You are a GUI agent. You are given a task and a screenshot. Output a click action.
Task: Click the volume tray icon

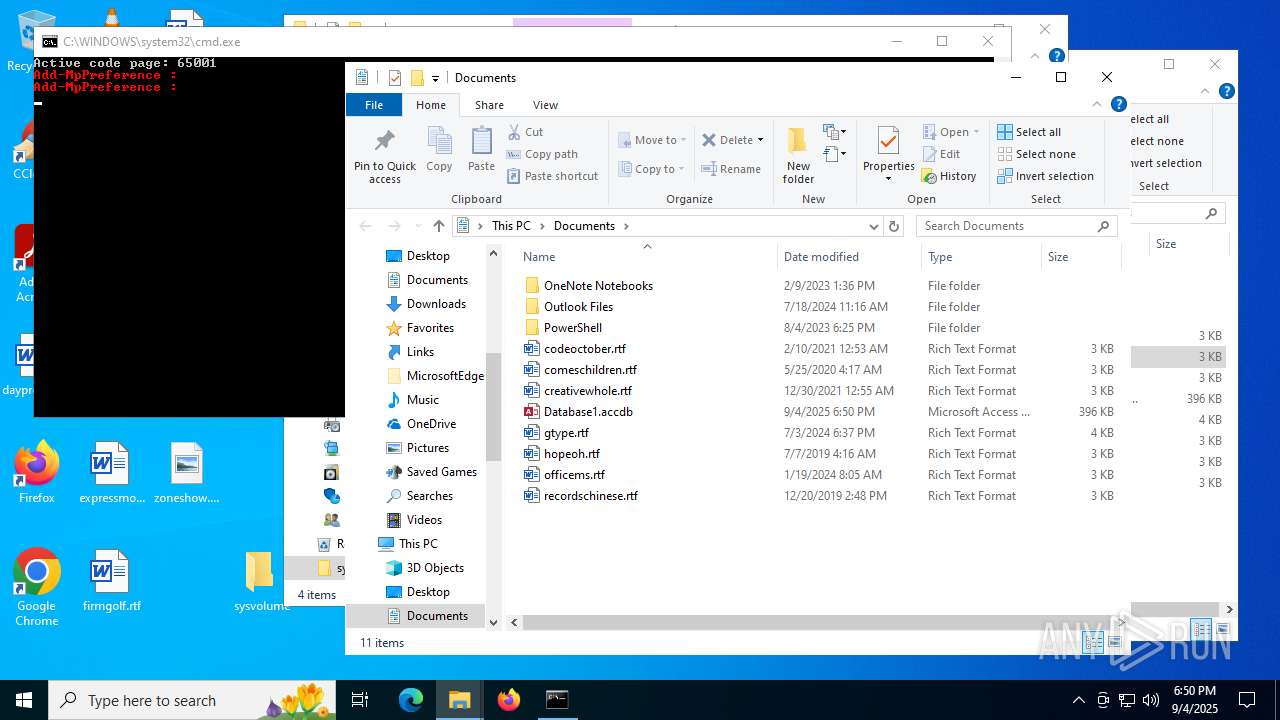click(1150, 700)
